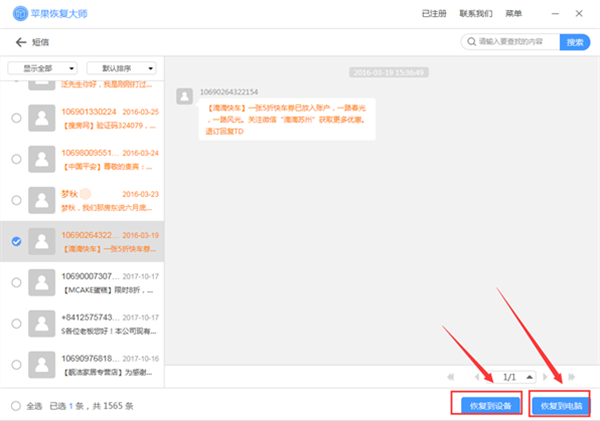Close the application window
This screenshot has width=600, height=421.
point(579,14)
